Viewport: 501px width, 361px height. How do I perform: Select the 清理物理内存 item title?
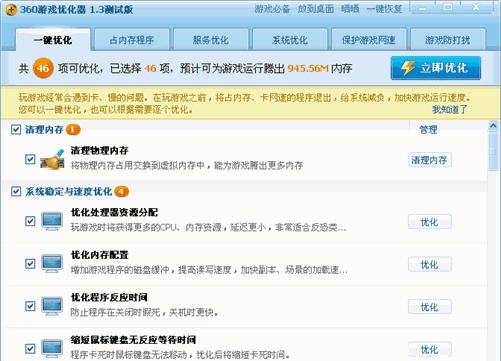(x=99, y=151)
